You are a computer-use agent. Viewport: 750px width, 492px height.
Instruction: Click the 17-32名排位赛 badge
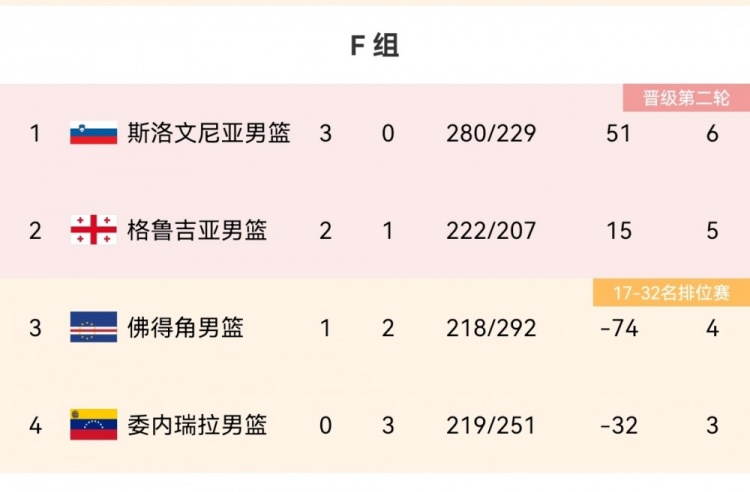[671, 293]
